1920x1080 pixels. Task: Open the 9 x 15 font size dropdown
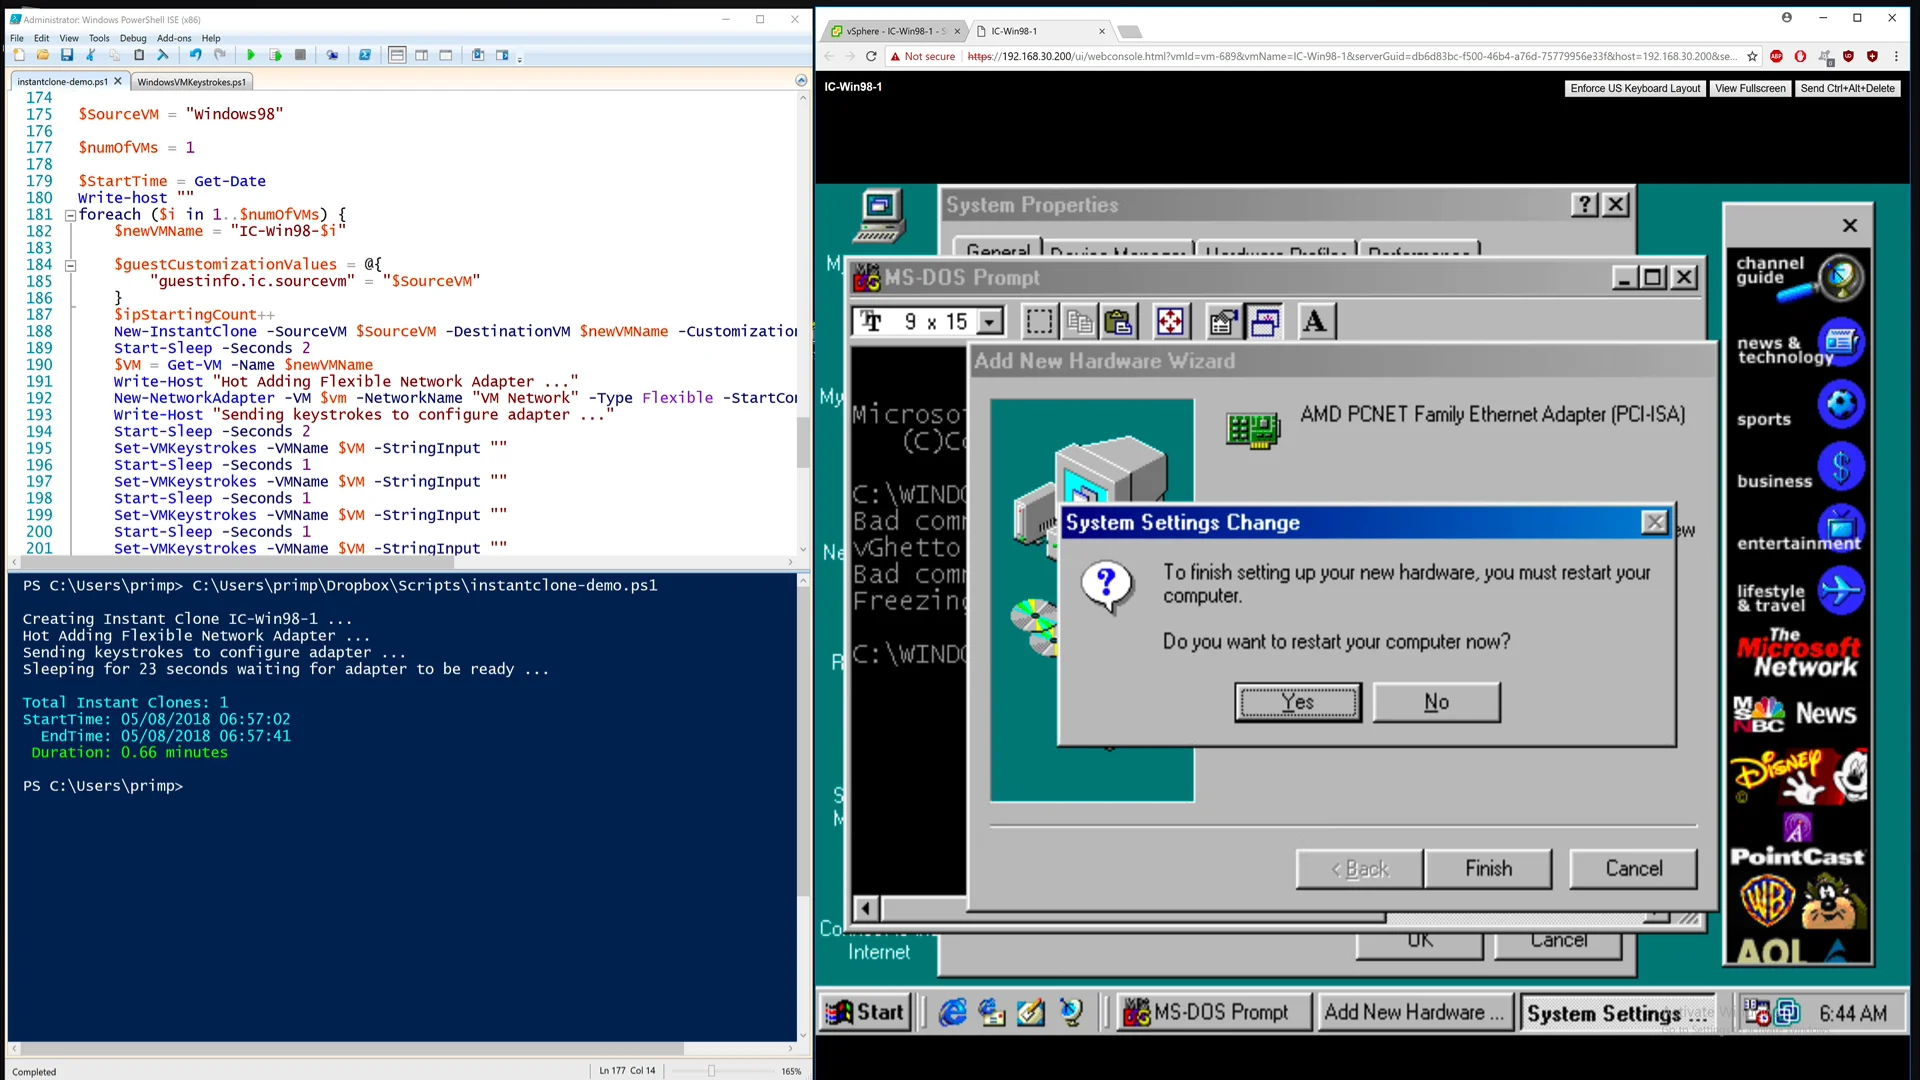point(990,322)
